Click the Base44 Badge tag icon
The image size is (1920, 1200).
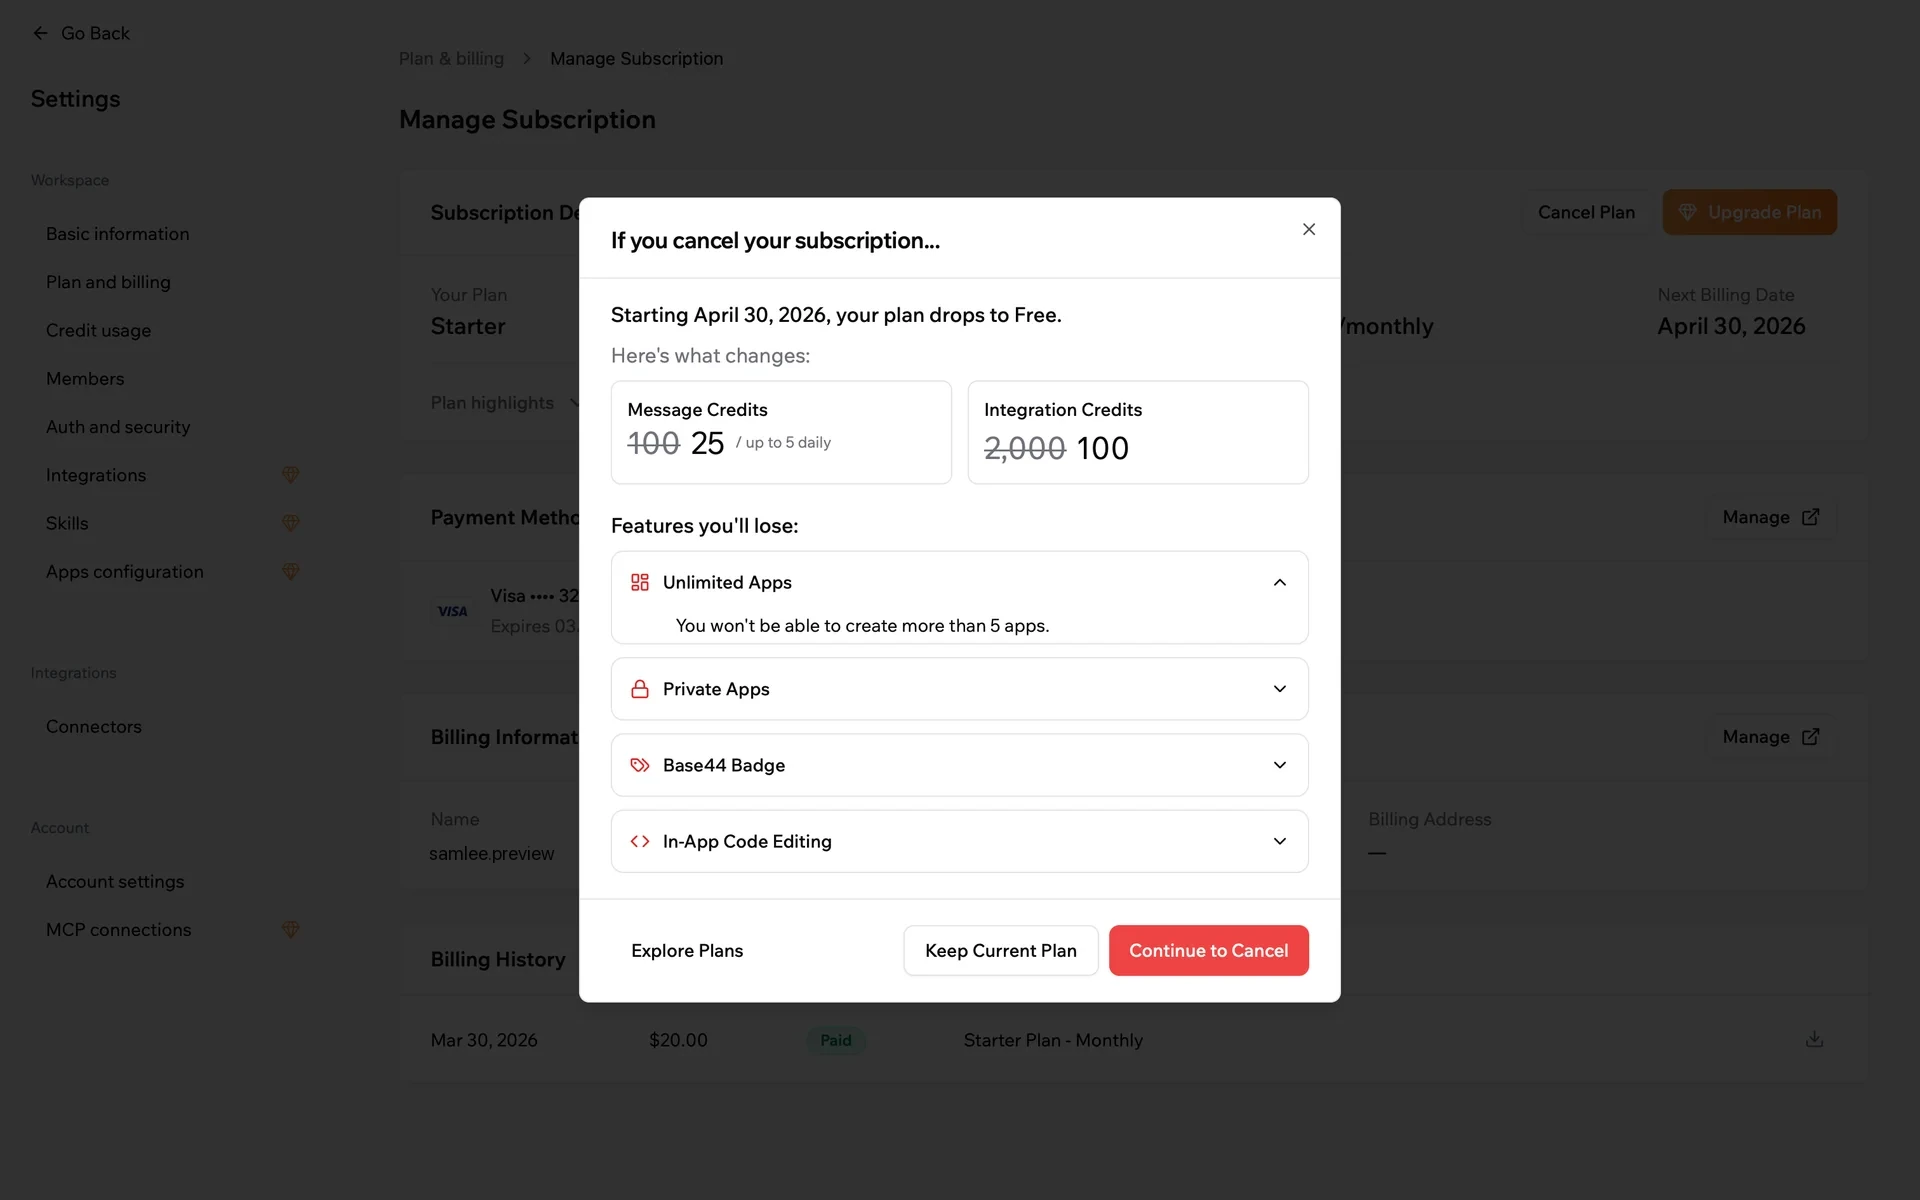pos(640,765)
